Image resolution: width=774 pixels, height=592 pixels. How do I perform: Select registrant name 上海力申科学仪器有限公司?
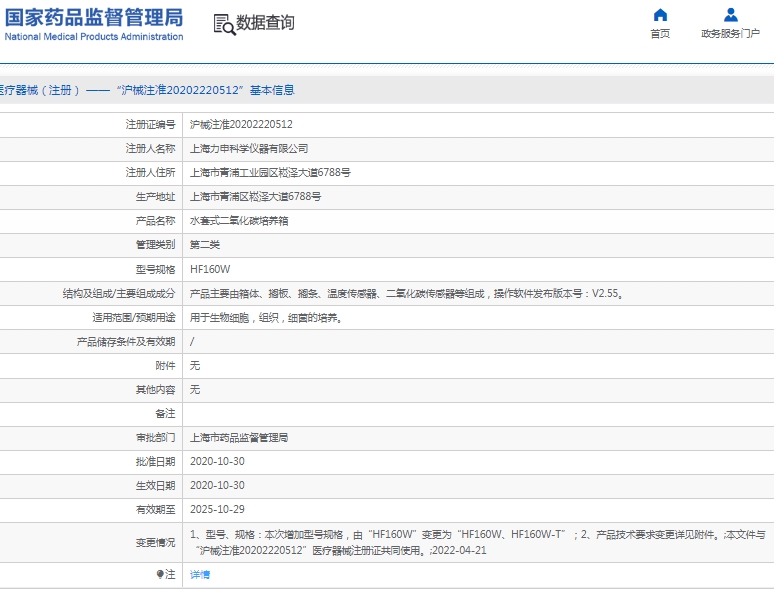tap(249, 149)
